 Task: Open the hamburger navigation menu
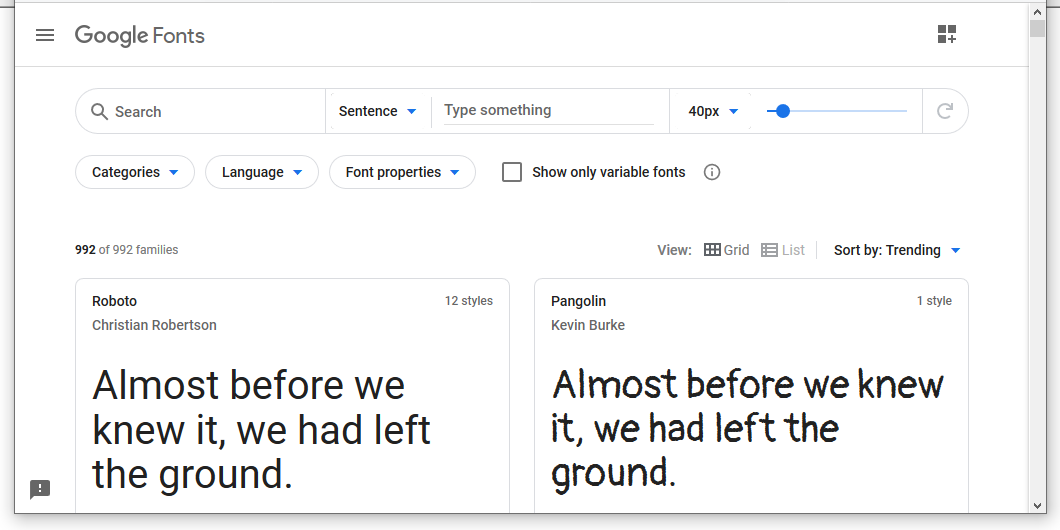pos(45,36)
